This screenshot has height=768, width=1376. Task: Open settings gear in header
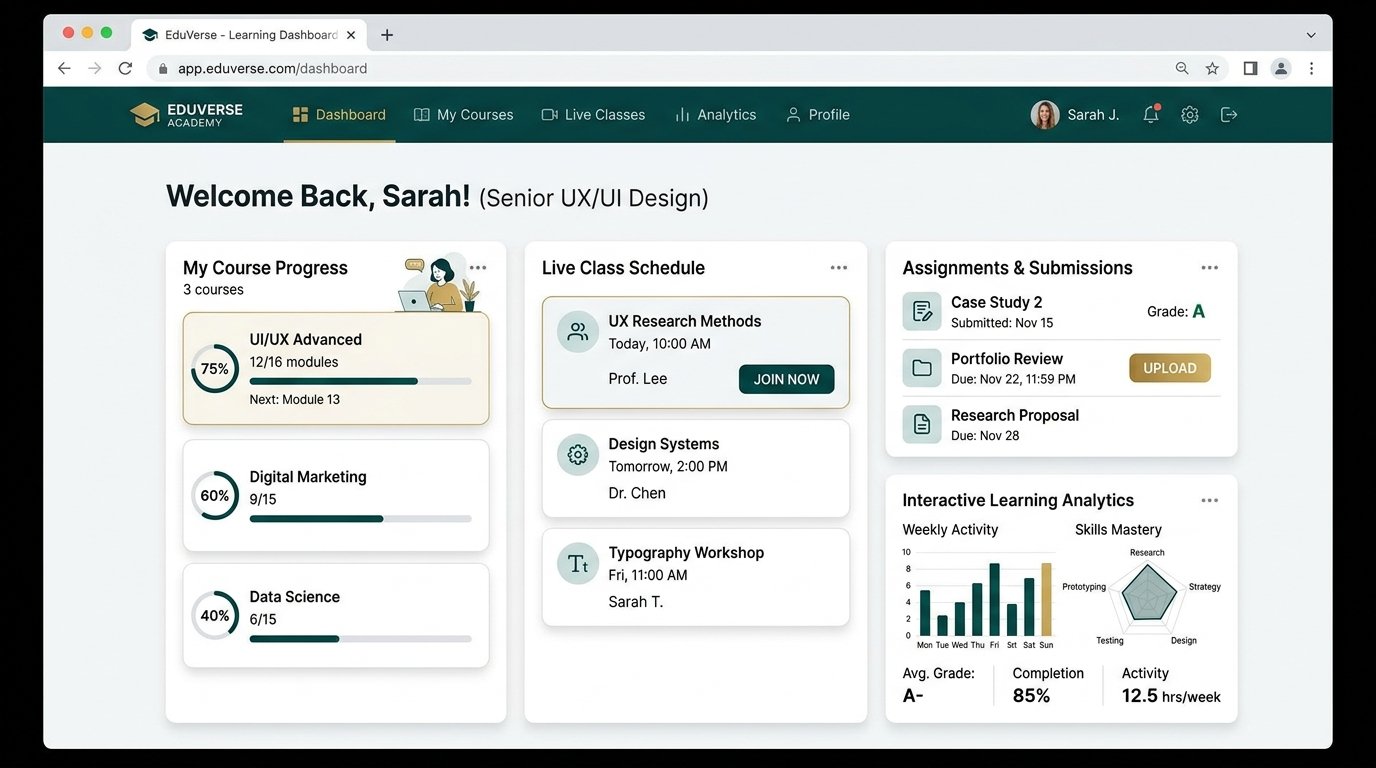pos(1189,115)
